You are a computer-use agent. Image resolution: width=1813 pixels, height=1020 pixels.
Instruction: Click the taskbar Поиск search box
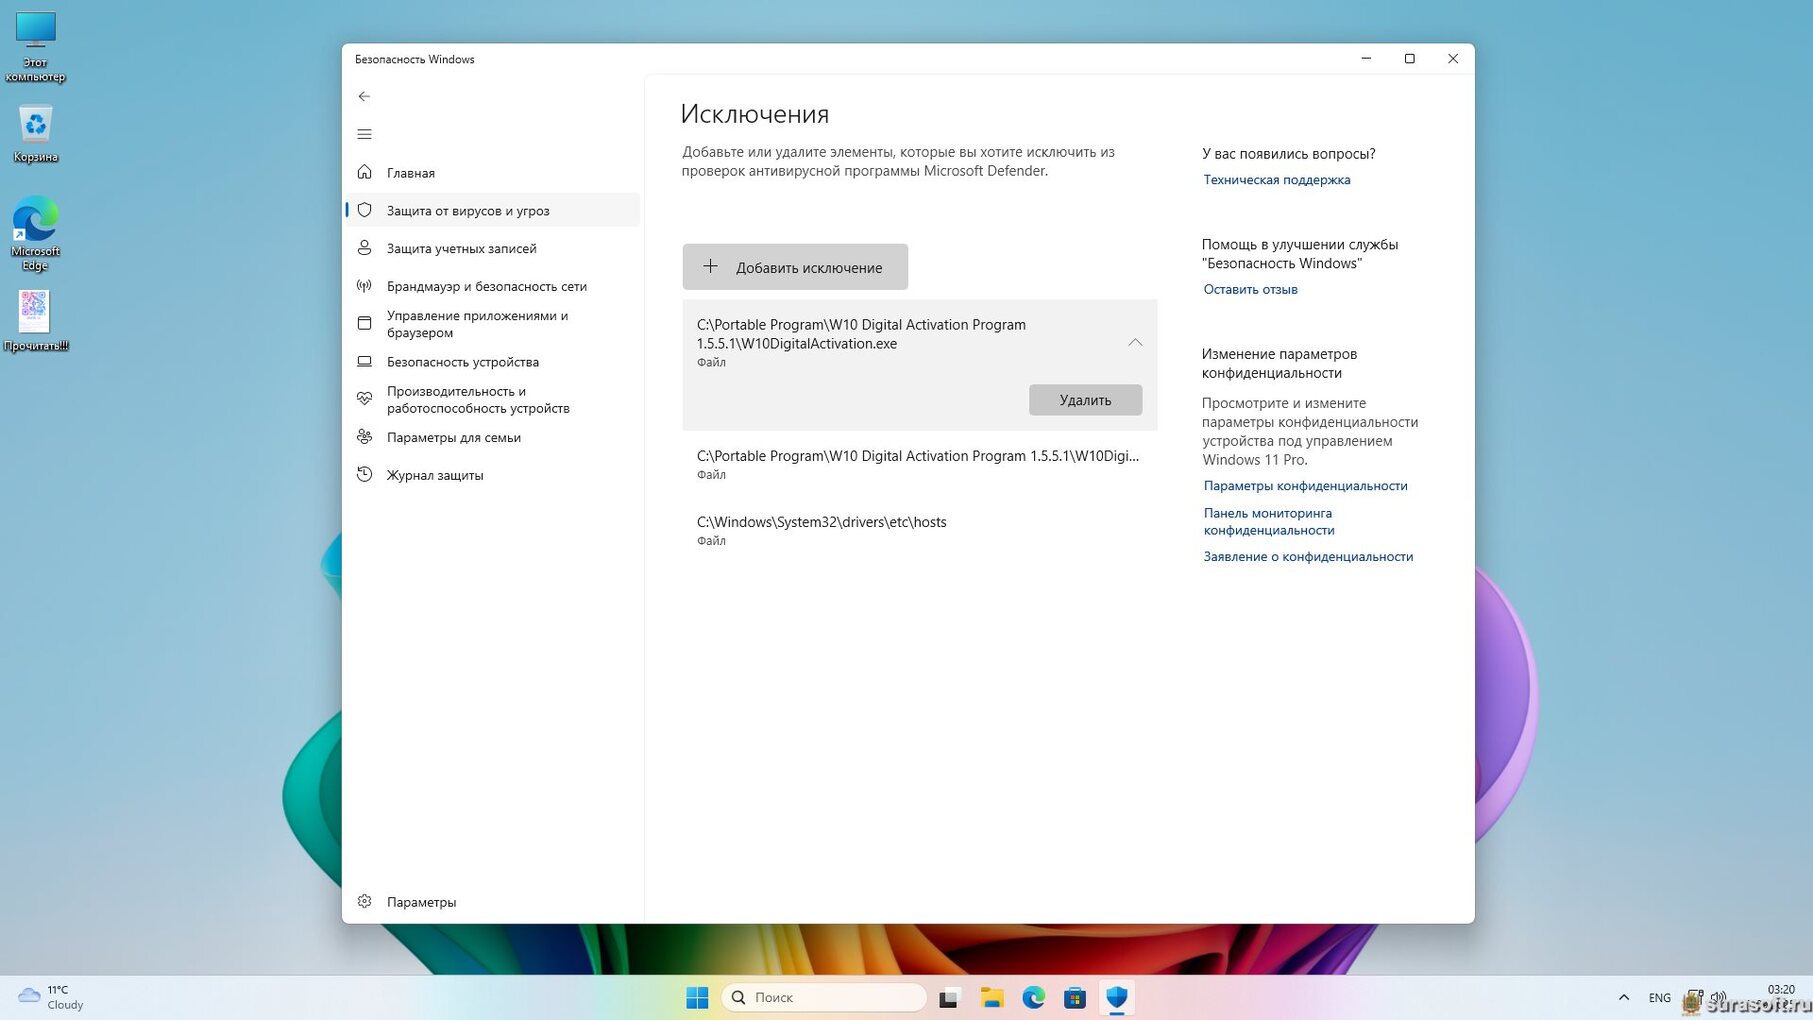click(824, 997)
